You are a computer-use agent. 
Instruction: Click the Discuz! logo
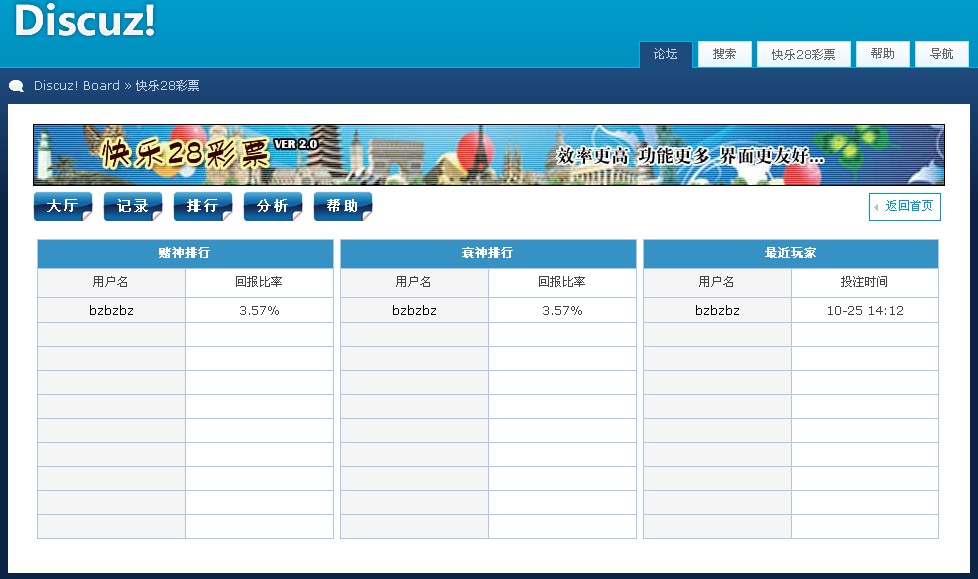(x=85, y=20)
